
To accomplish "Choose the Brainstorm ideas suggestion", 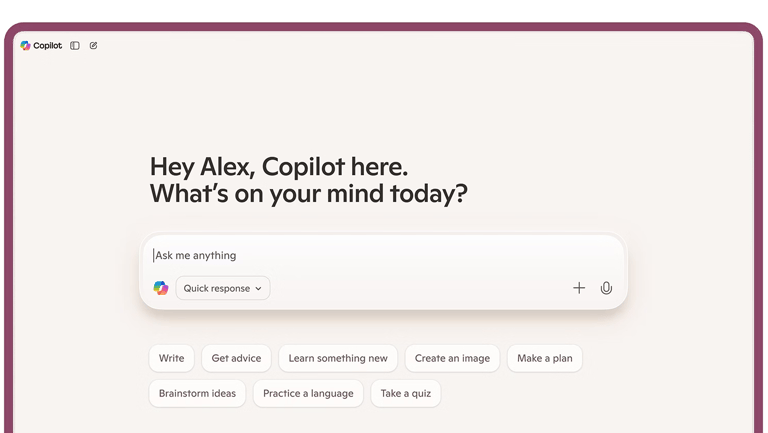I will tap(197, 393).
